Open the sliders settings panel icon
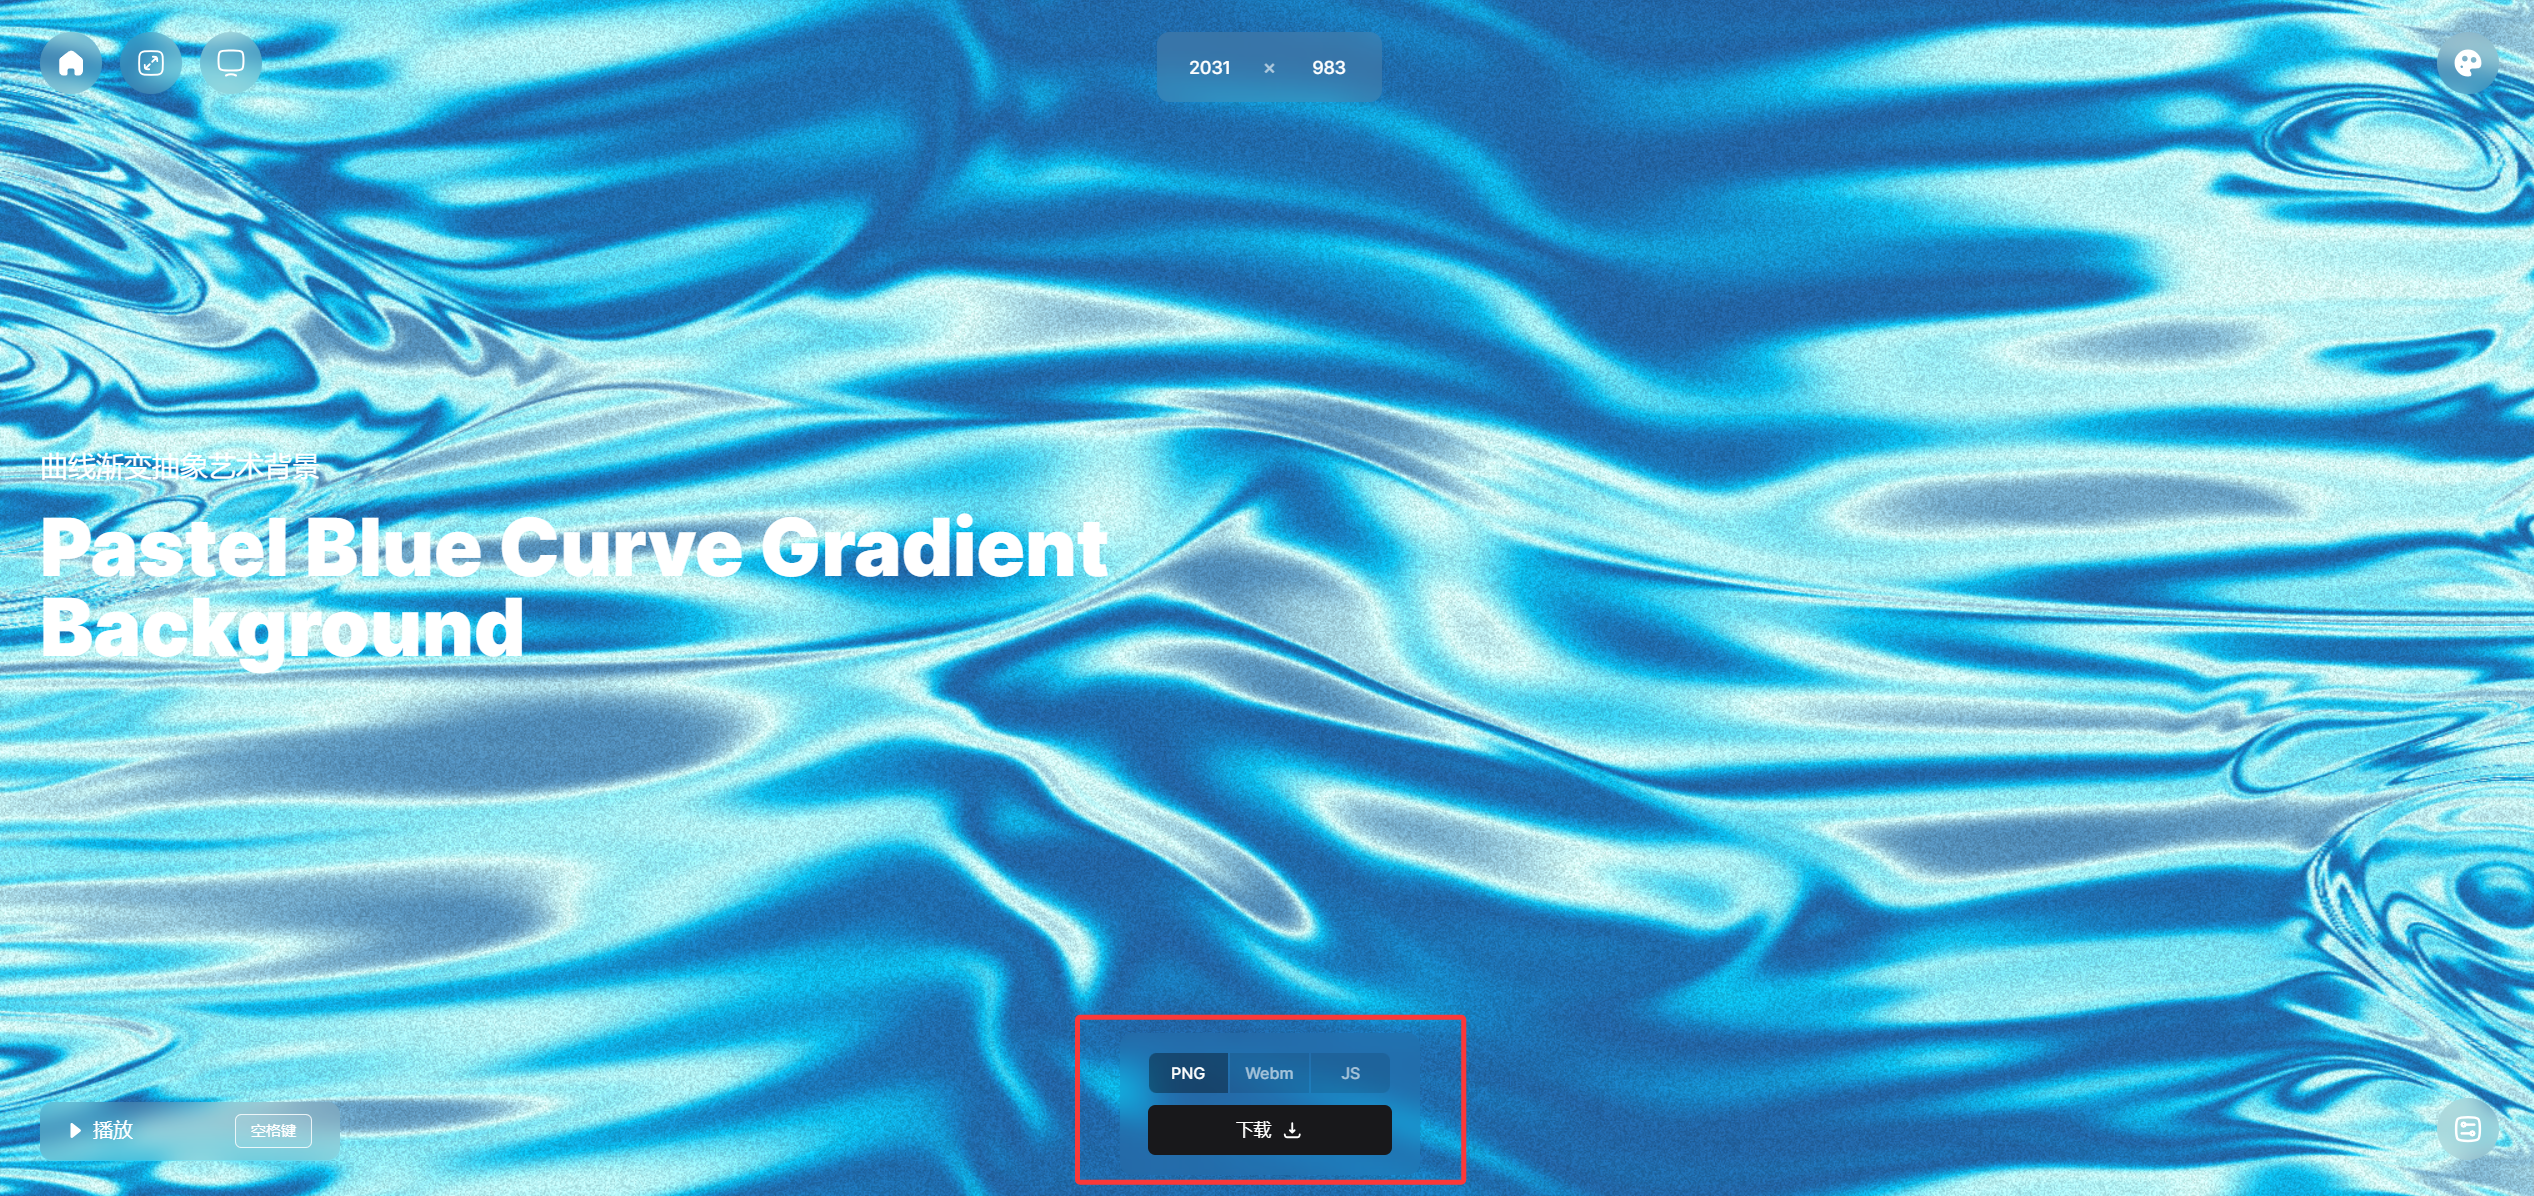 [x=2467, y=1130]
